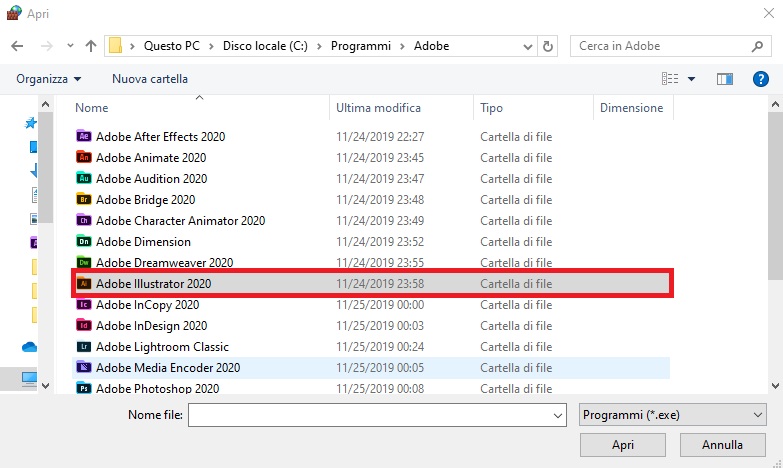
Task: Open help with the question mark icon
Action: pos(761,78)
